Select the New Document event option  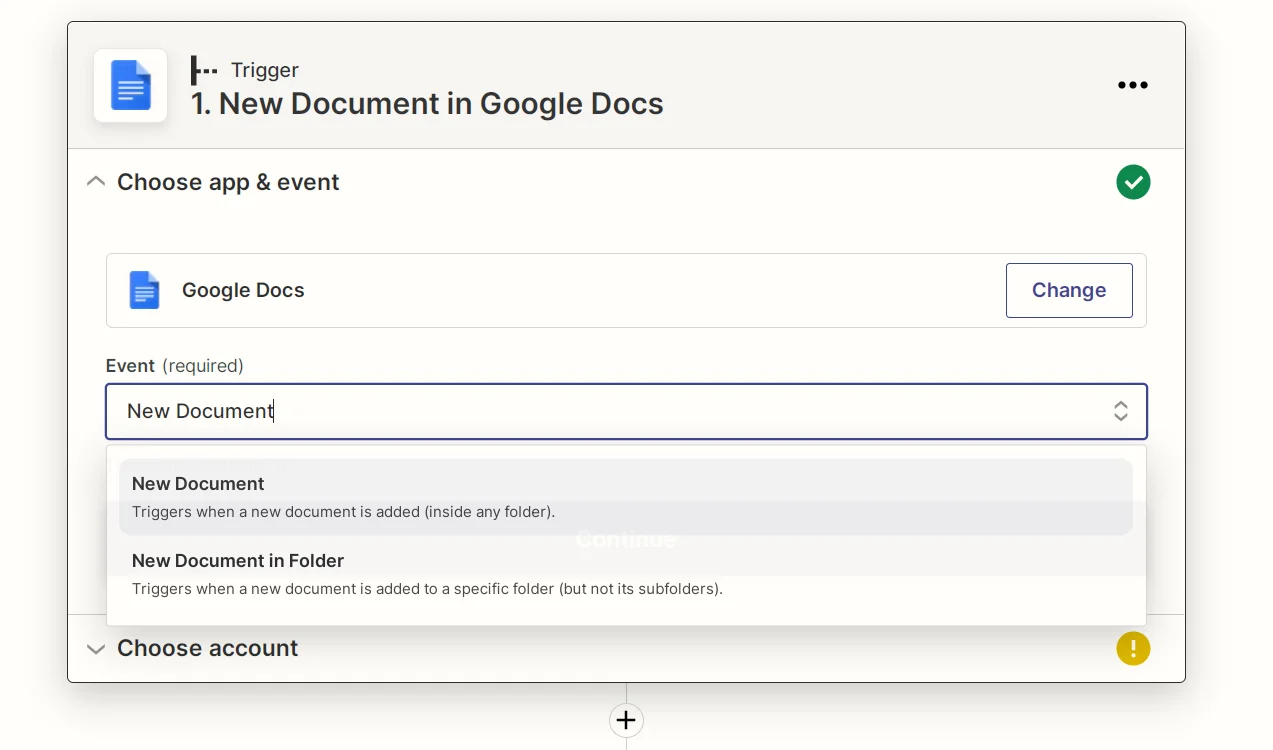[x=625, y=496]
